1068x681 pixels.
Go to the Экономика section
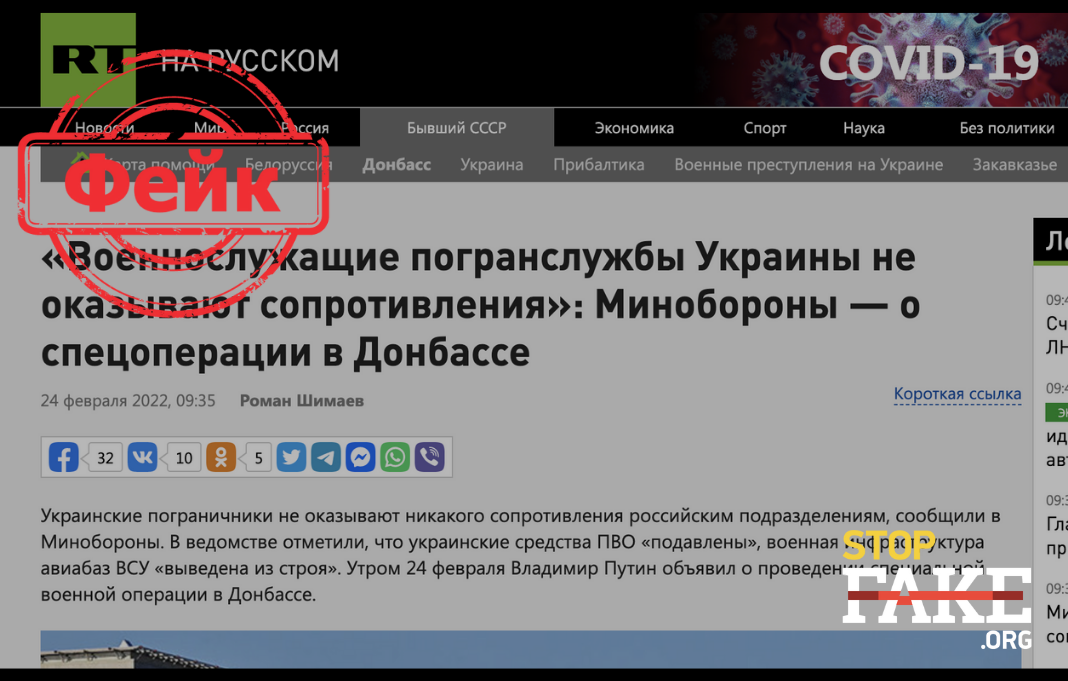(x=634, y=128)
